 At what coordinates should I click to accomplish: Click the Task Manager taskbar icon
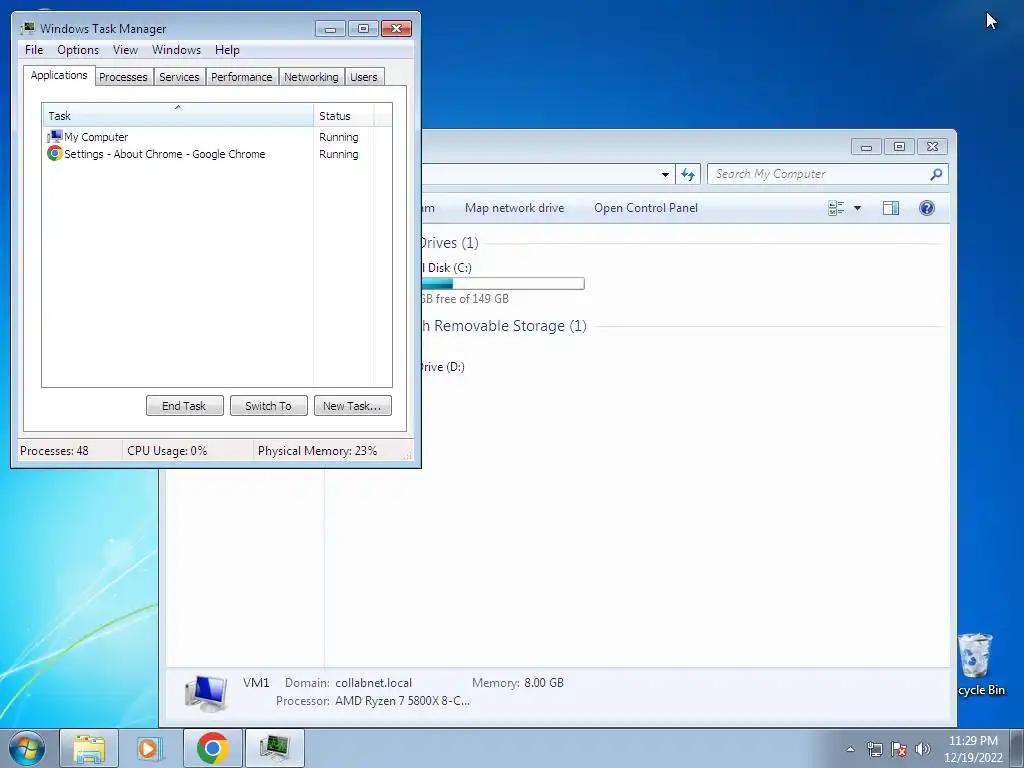274,748
